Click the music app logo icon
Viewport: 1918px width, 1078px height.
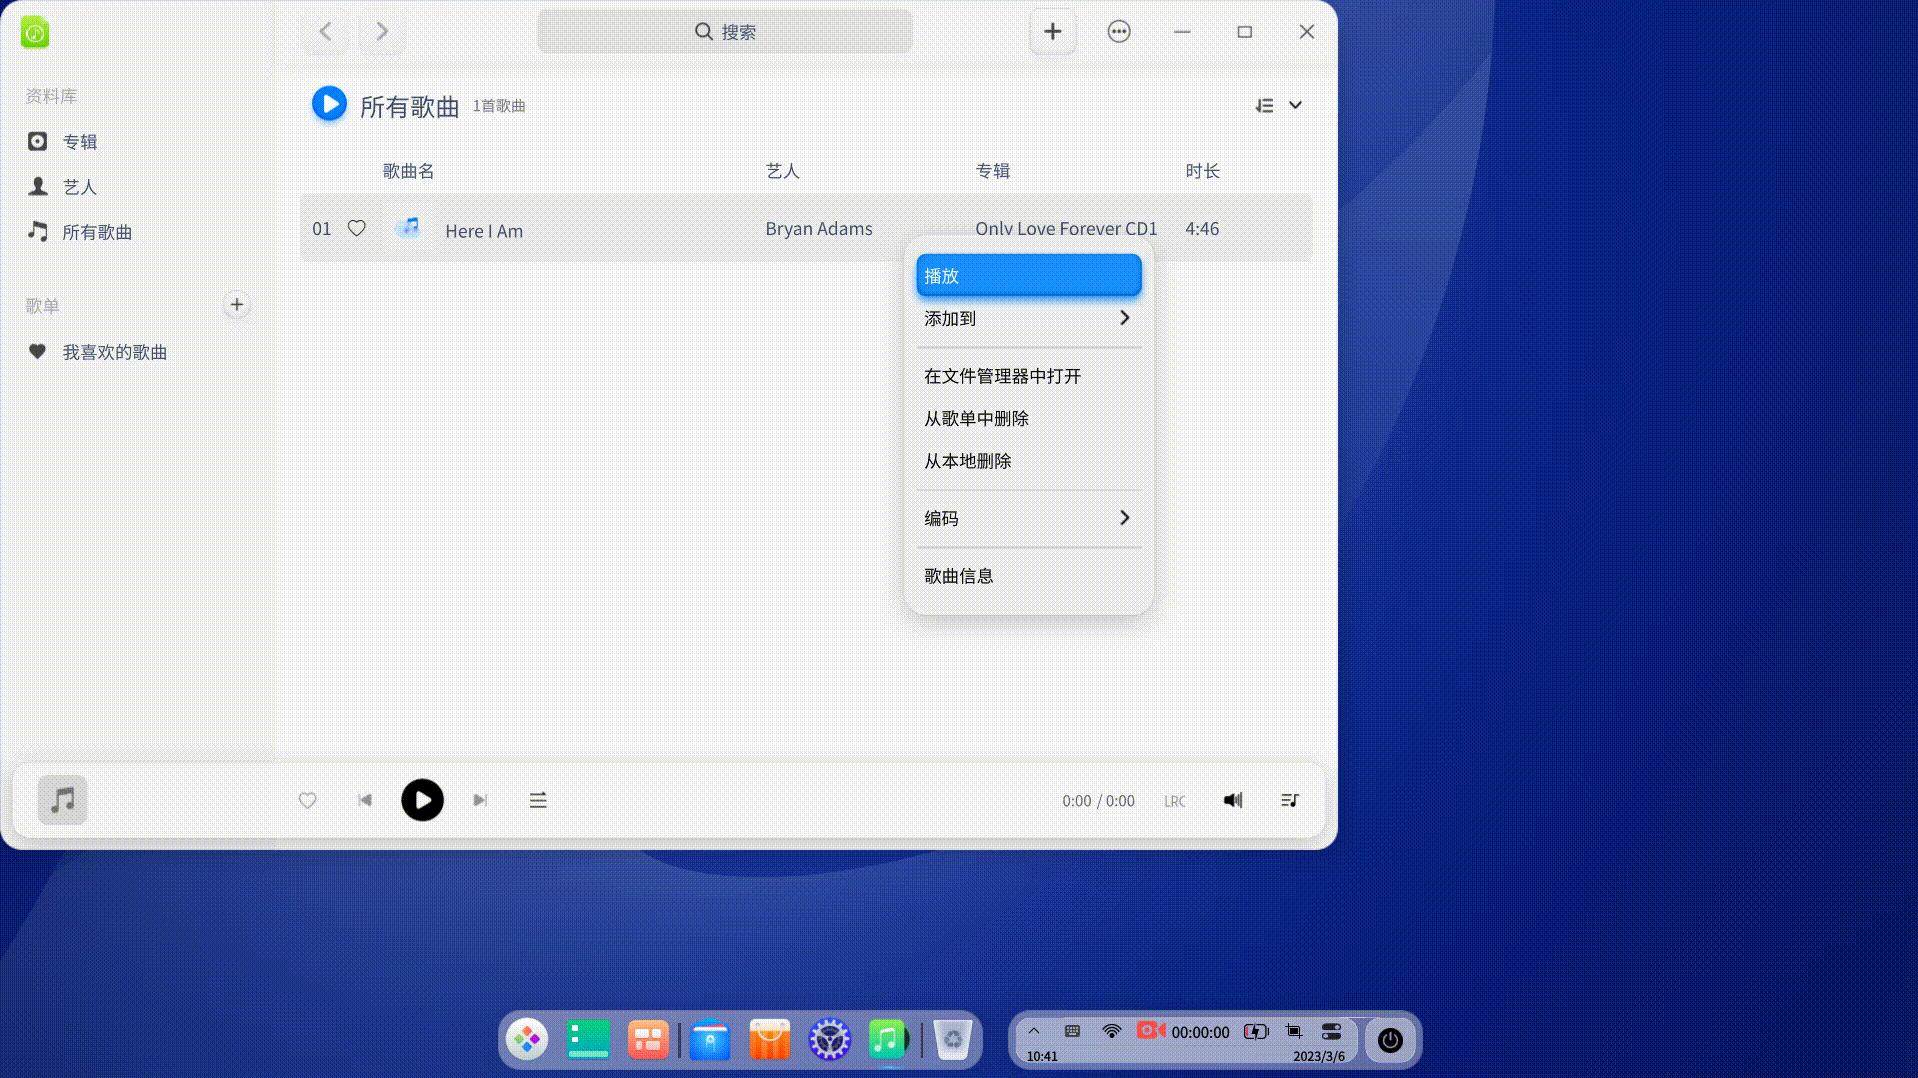pyautogui.click(x=35, y=32)
